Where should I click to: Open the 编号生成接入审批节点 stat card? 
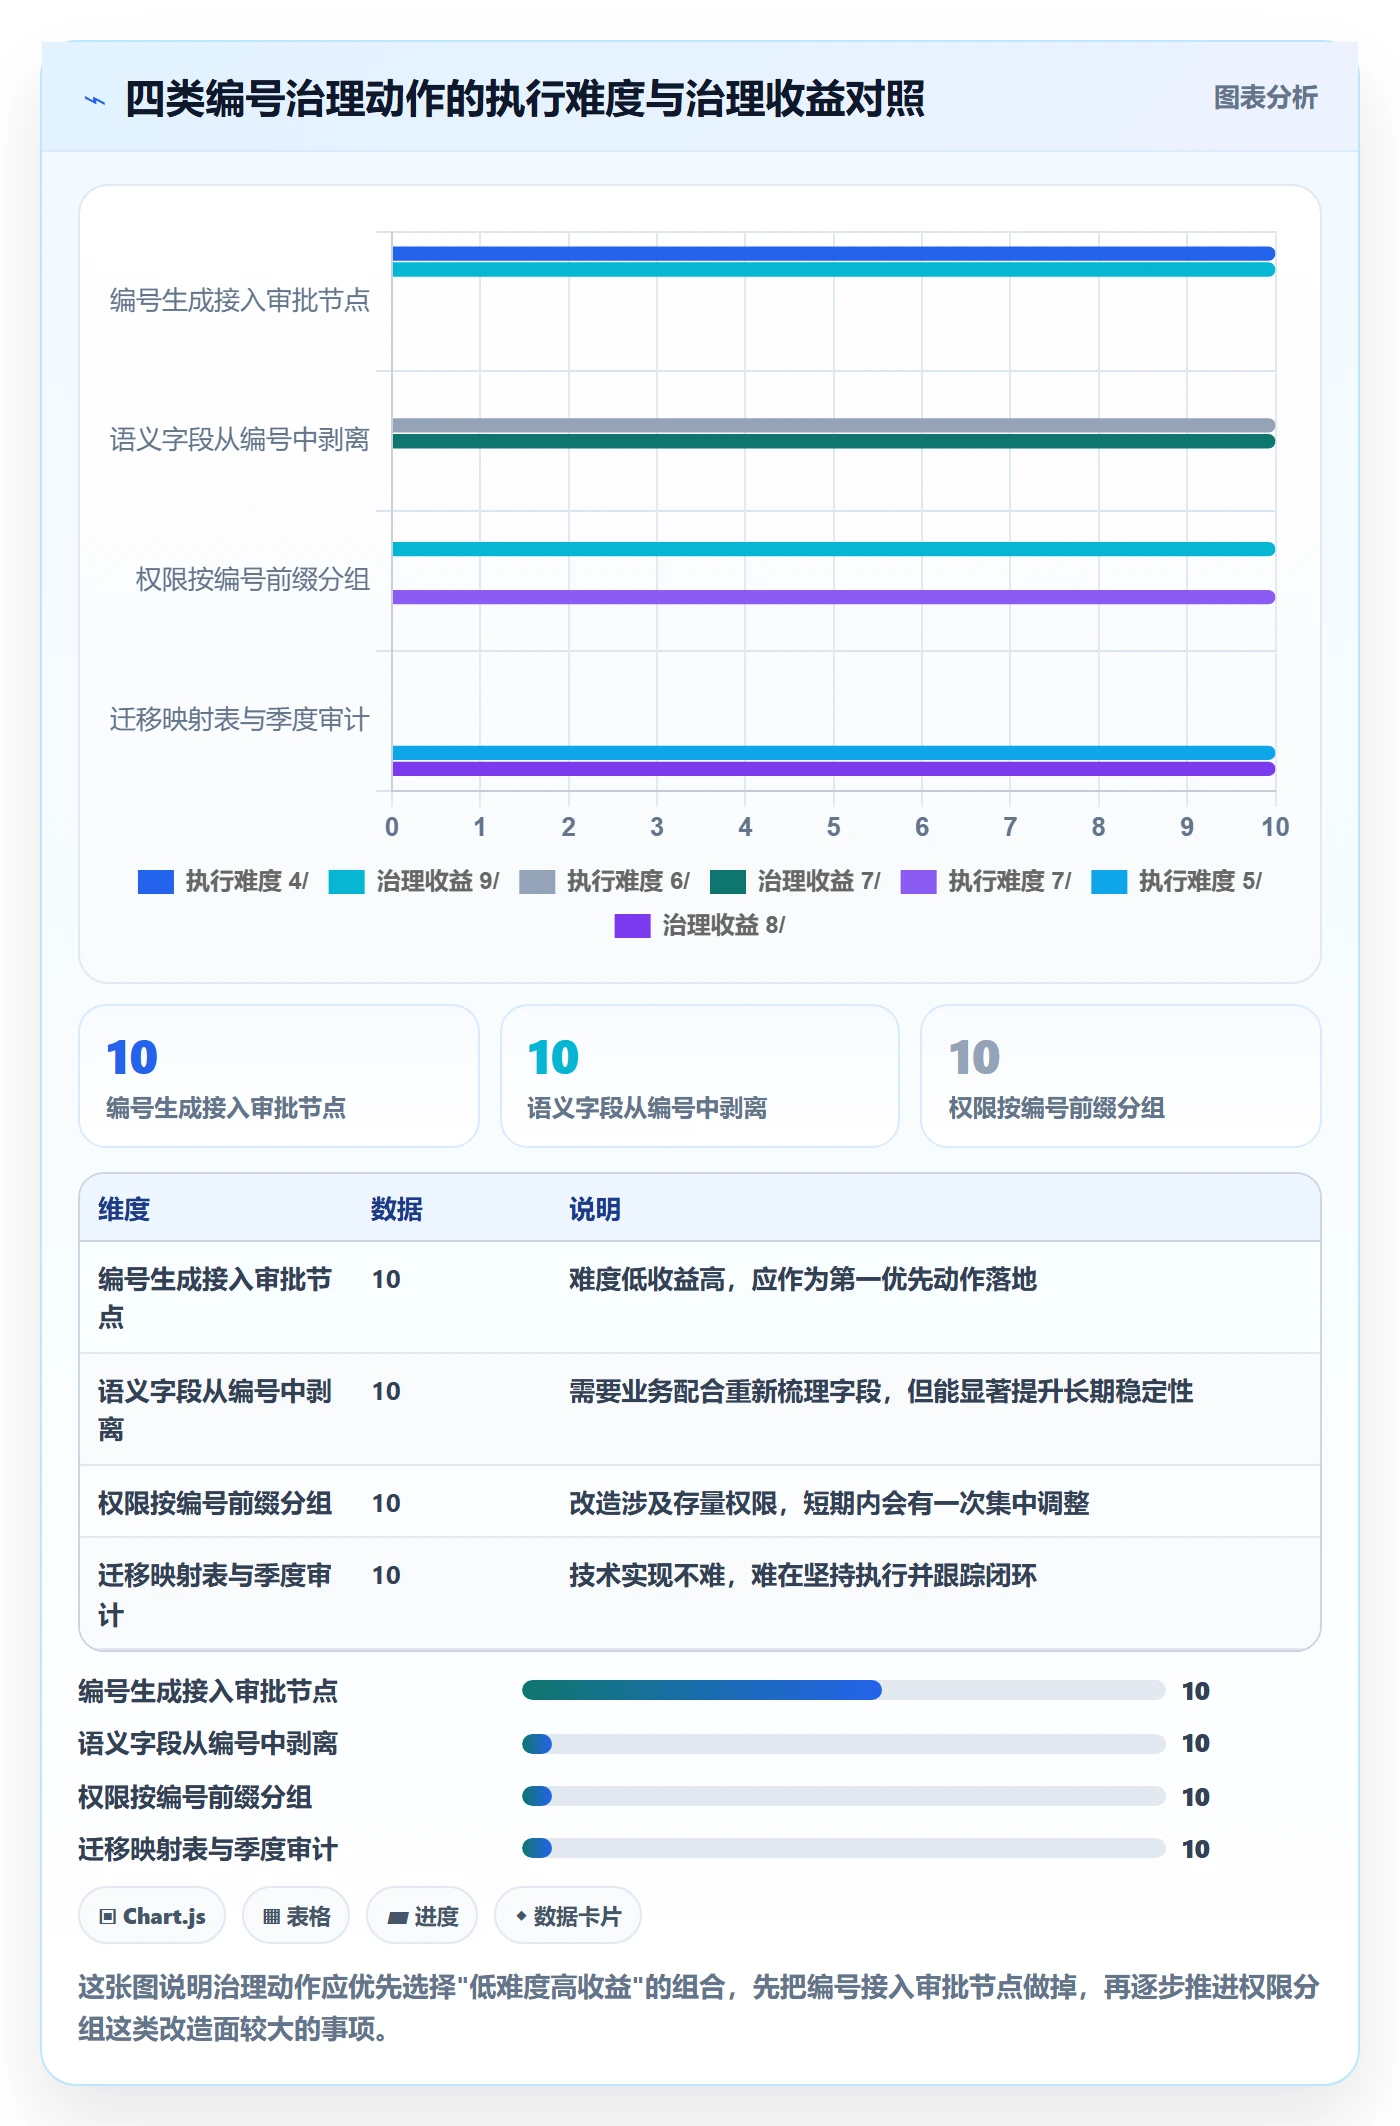pos(279,1076)
